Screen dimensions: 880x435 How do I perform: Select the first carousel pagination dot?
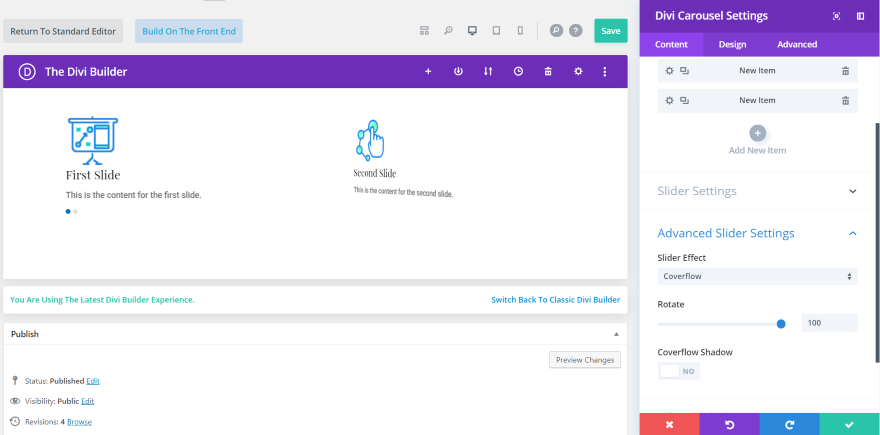(x=68, y=212)
